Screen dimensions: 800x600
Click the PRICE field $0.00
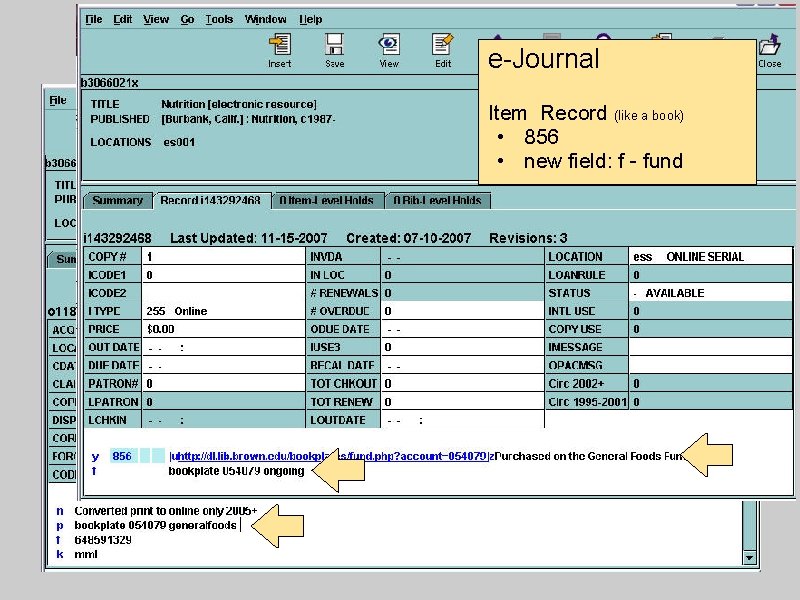click(x=223, y=329)
